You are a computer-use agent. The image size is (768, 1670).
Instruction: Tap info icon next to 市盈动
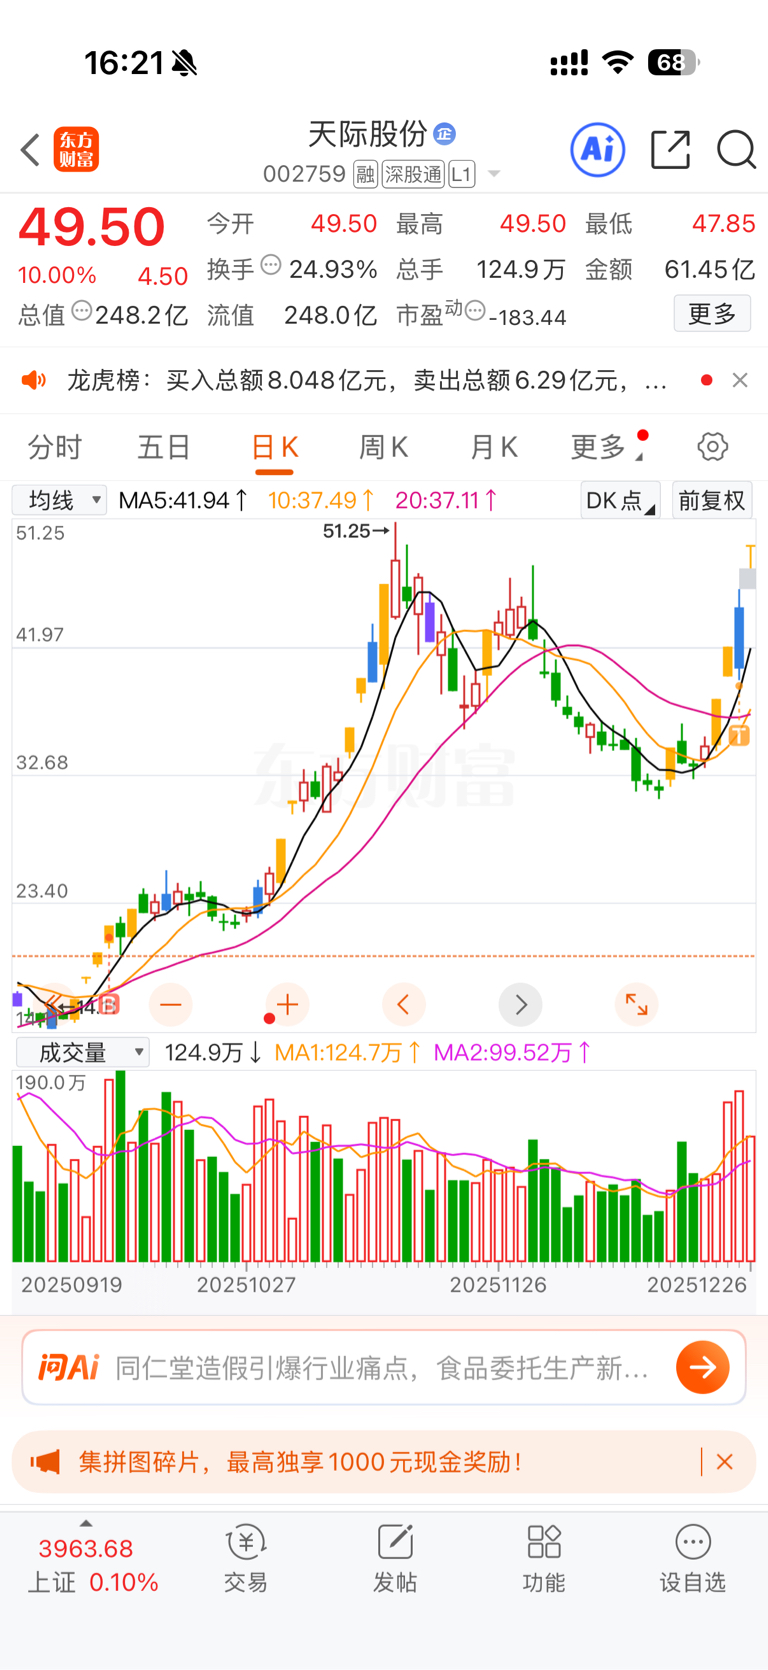point(476,311)
